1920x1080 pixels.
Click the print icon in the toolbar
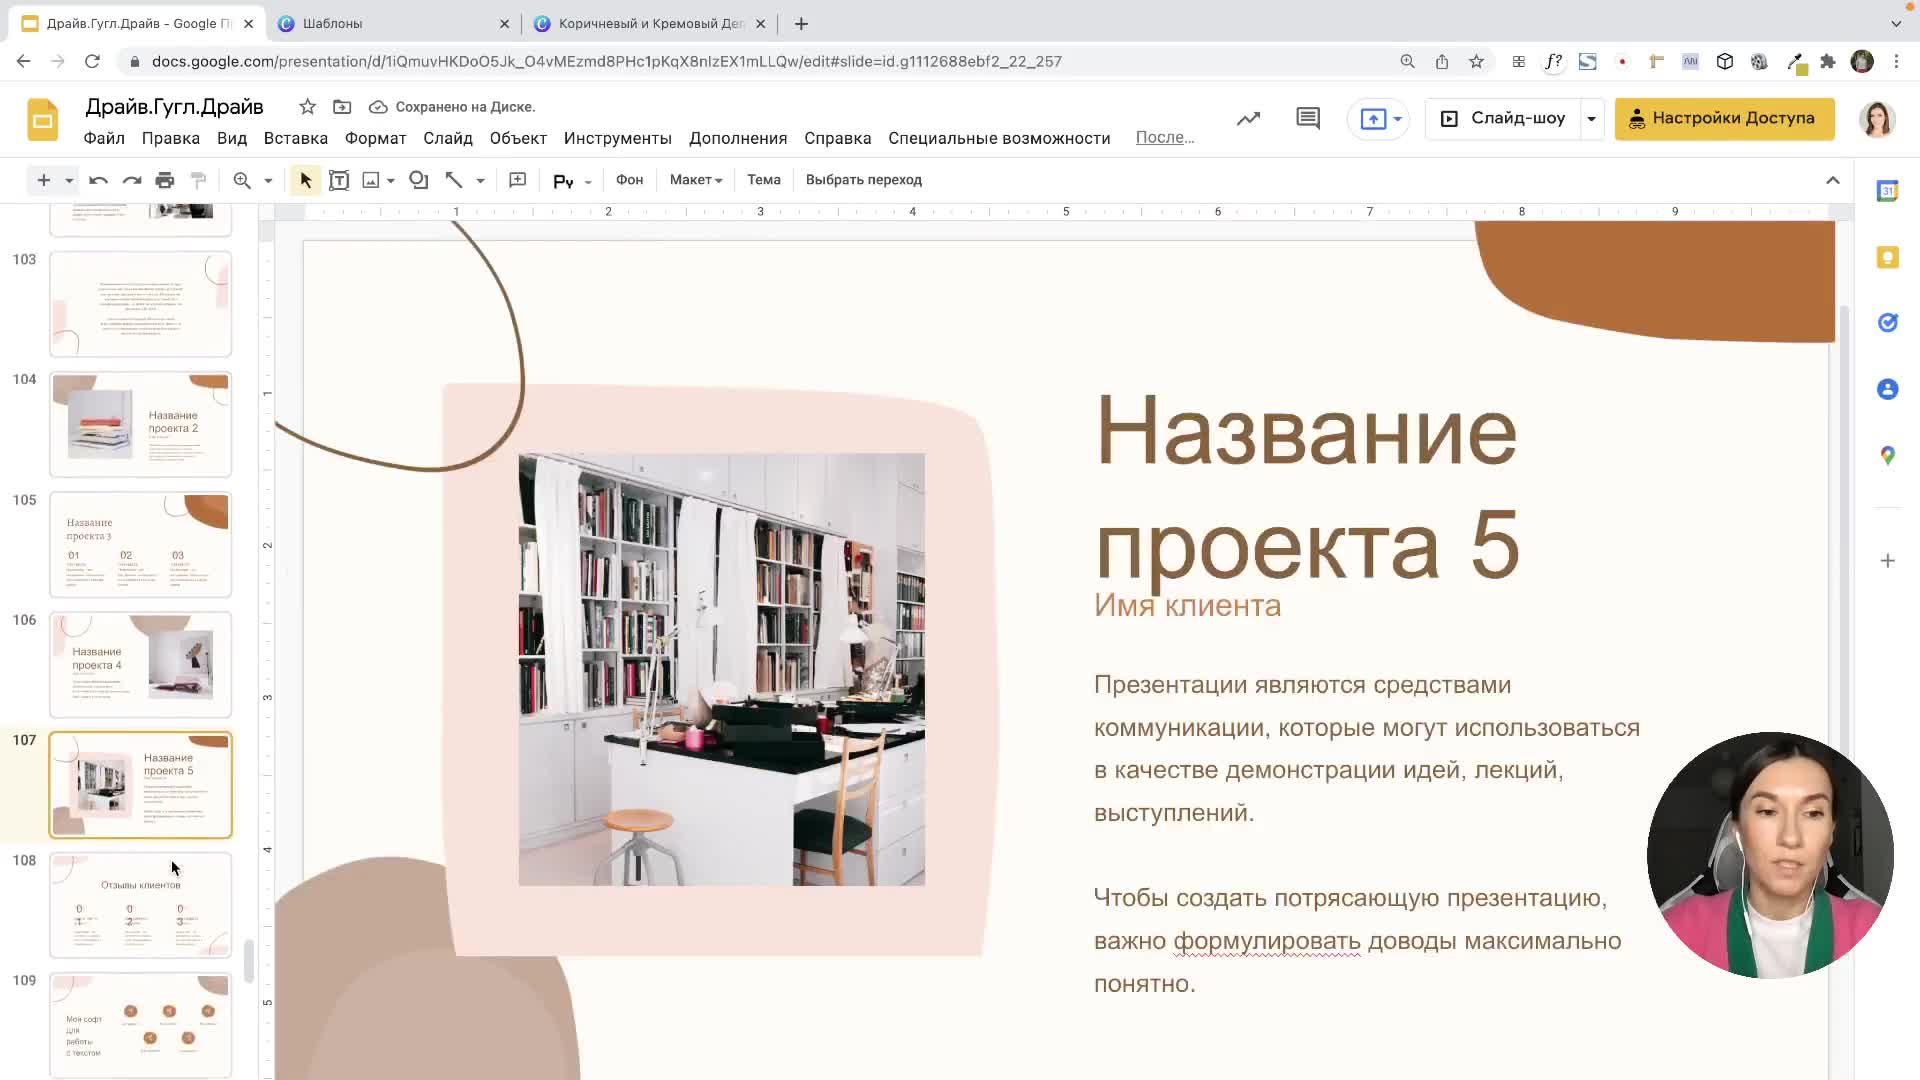click(x=165, y=180)
